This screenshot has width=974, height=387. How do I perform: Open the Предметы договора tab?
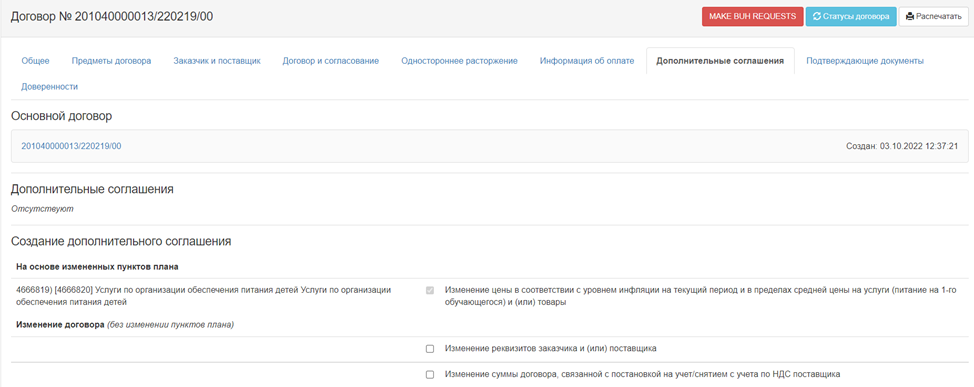(111, 61)
